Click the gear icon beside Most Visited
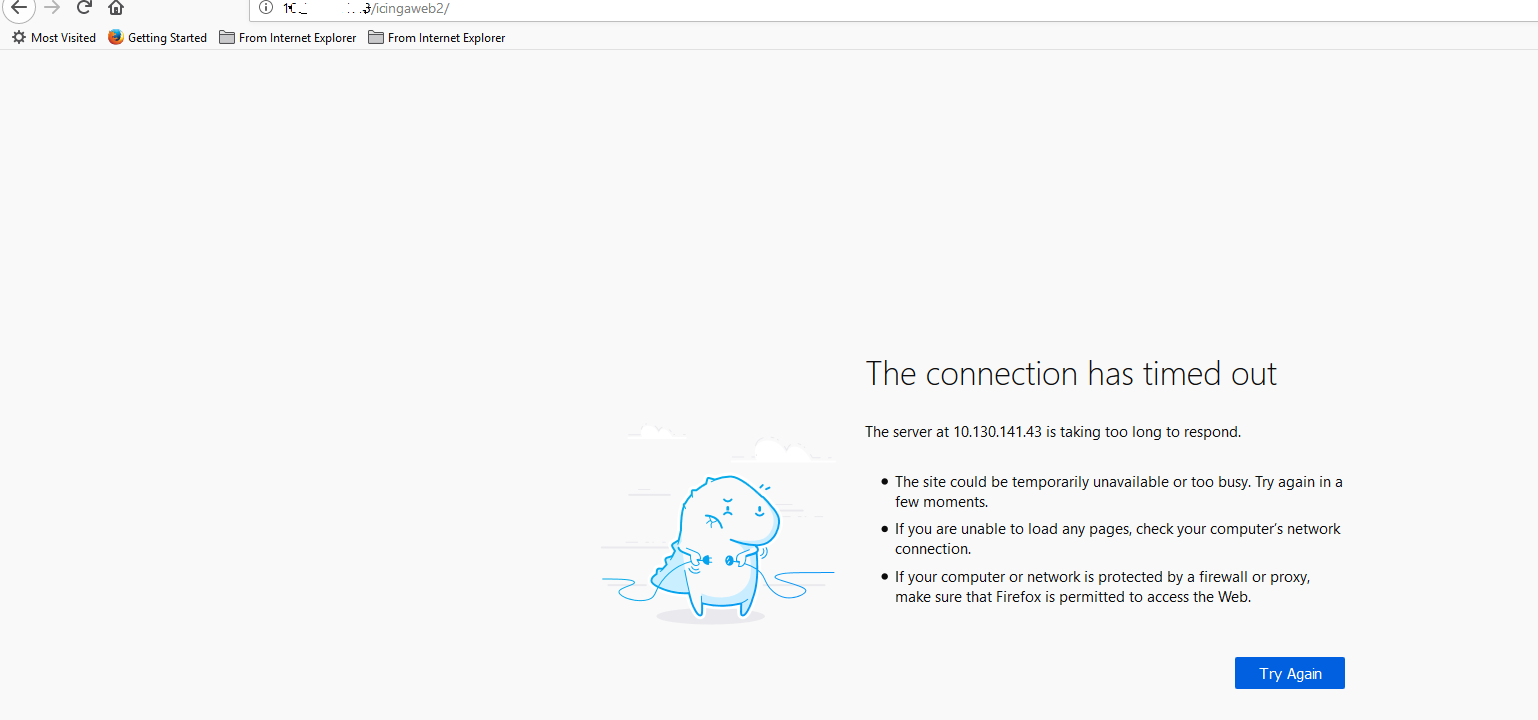Viewport: 1538px width, 720px height. [x=18, y=38]
